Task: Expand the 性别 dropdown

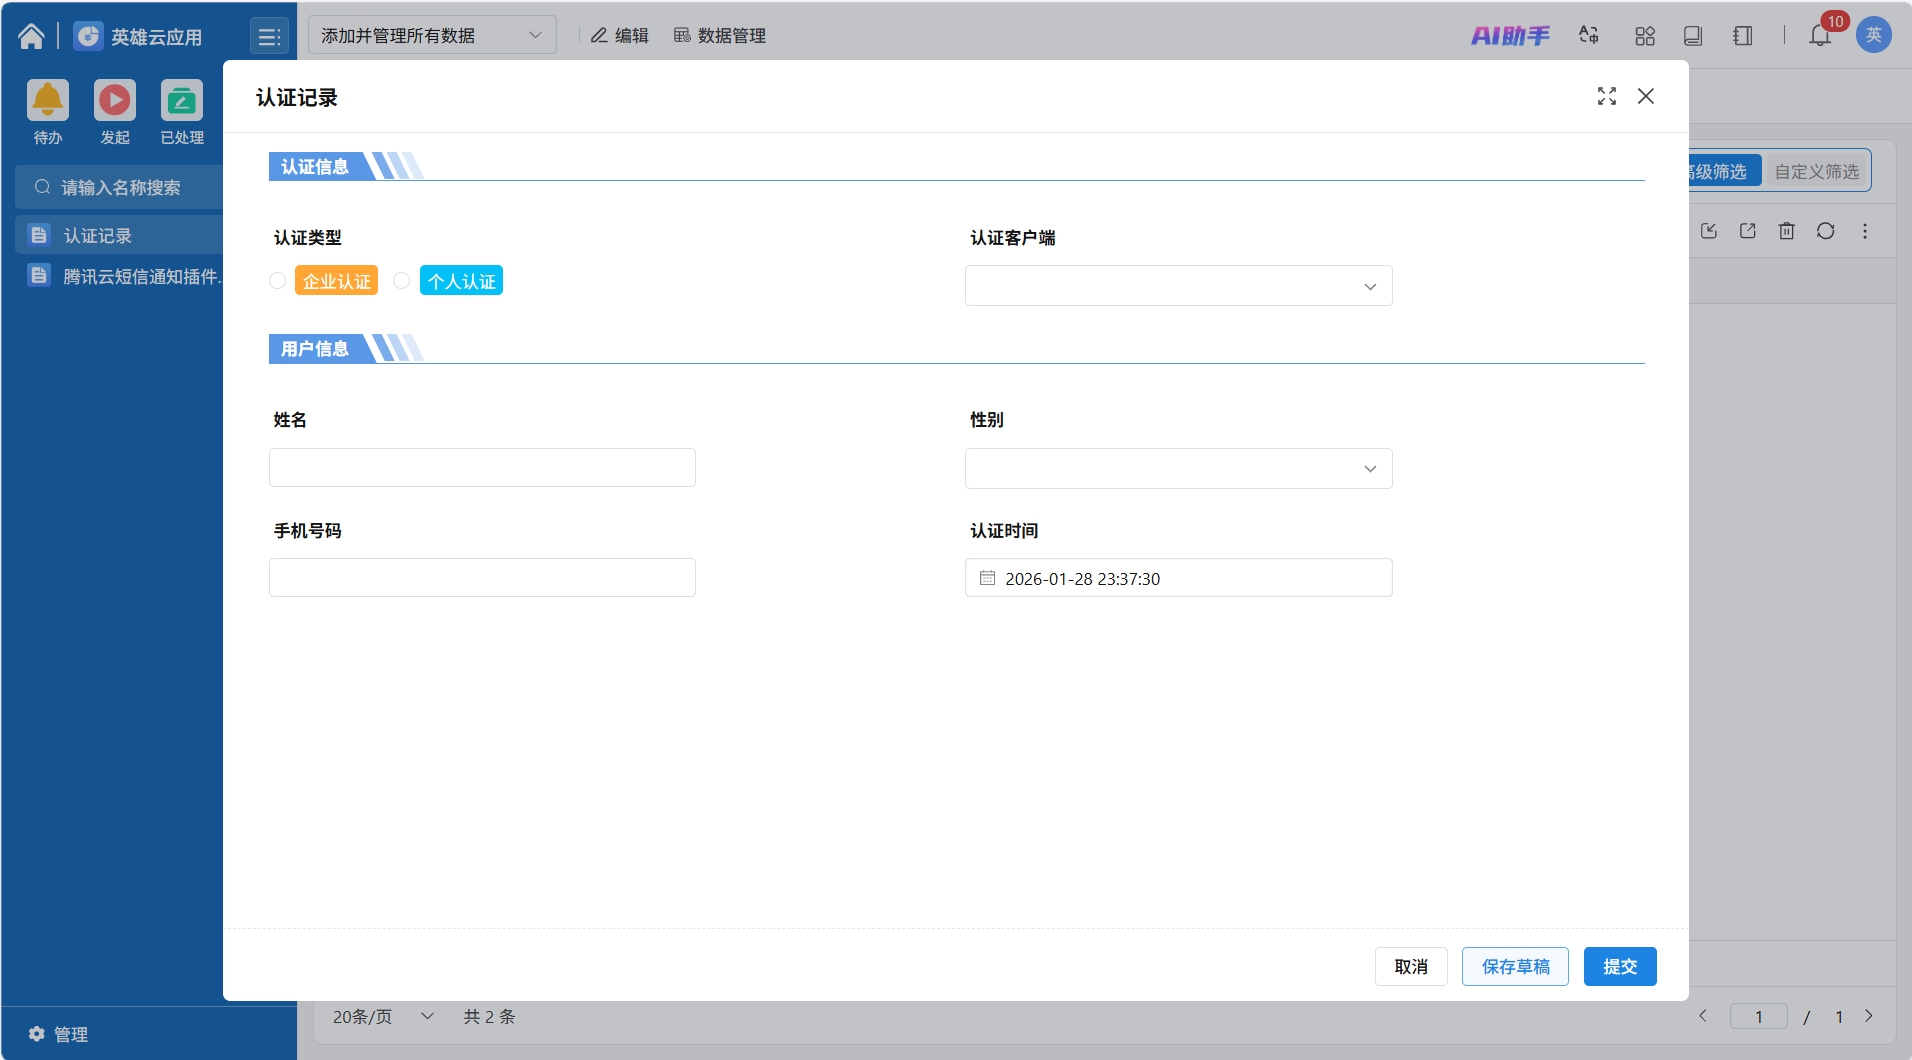Action: pos(1178,469)
